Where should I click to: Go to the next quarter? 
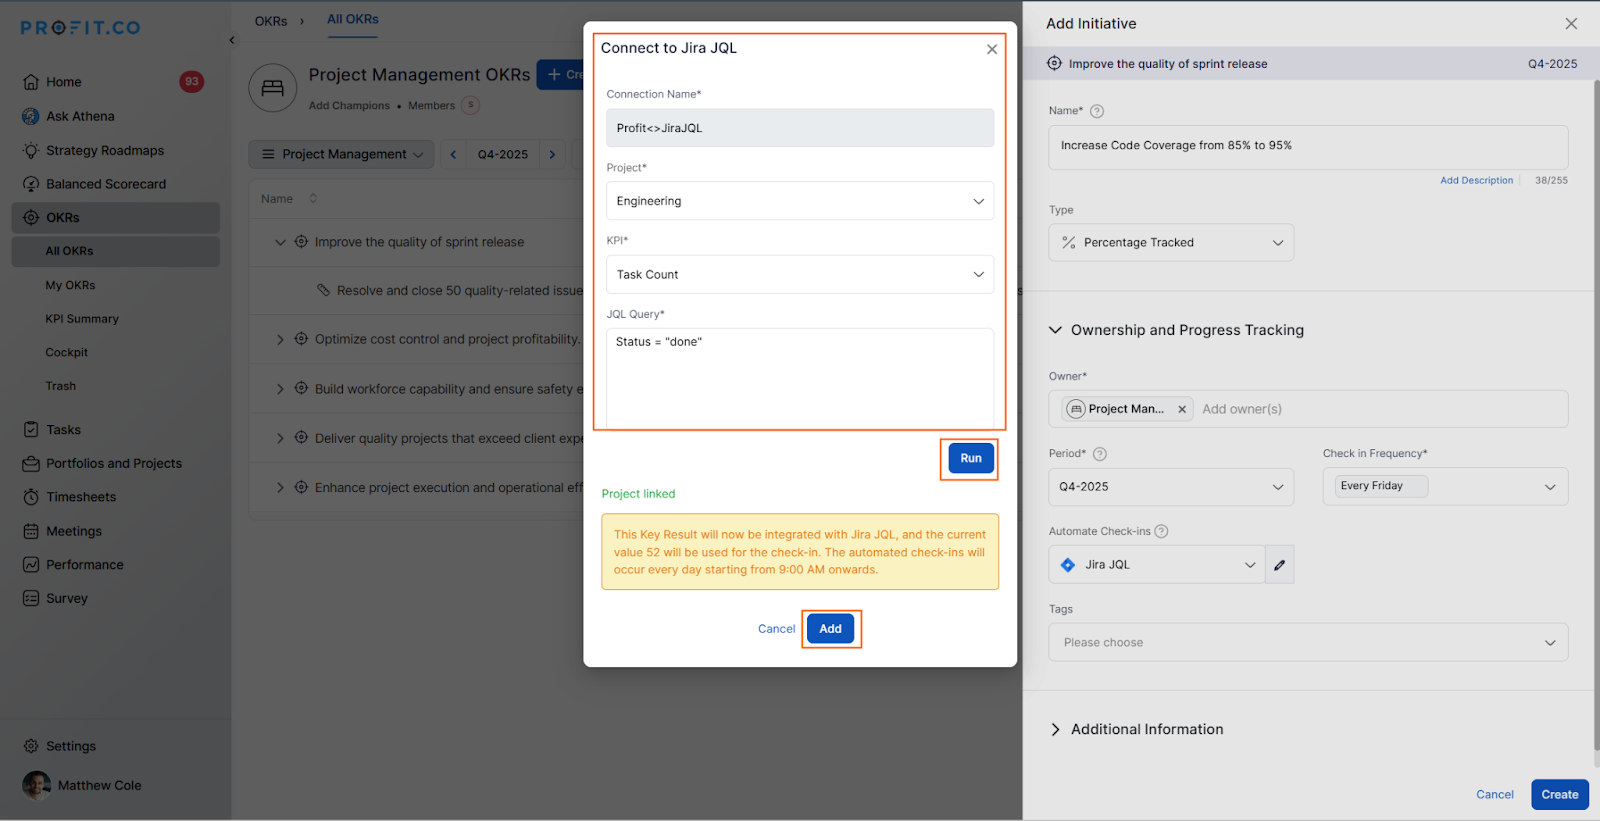pos(552,154)
